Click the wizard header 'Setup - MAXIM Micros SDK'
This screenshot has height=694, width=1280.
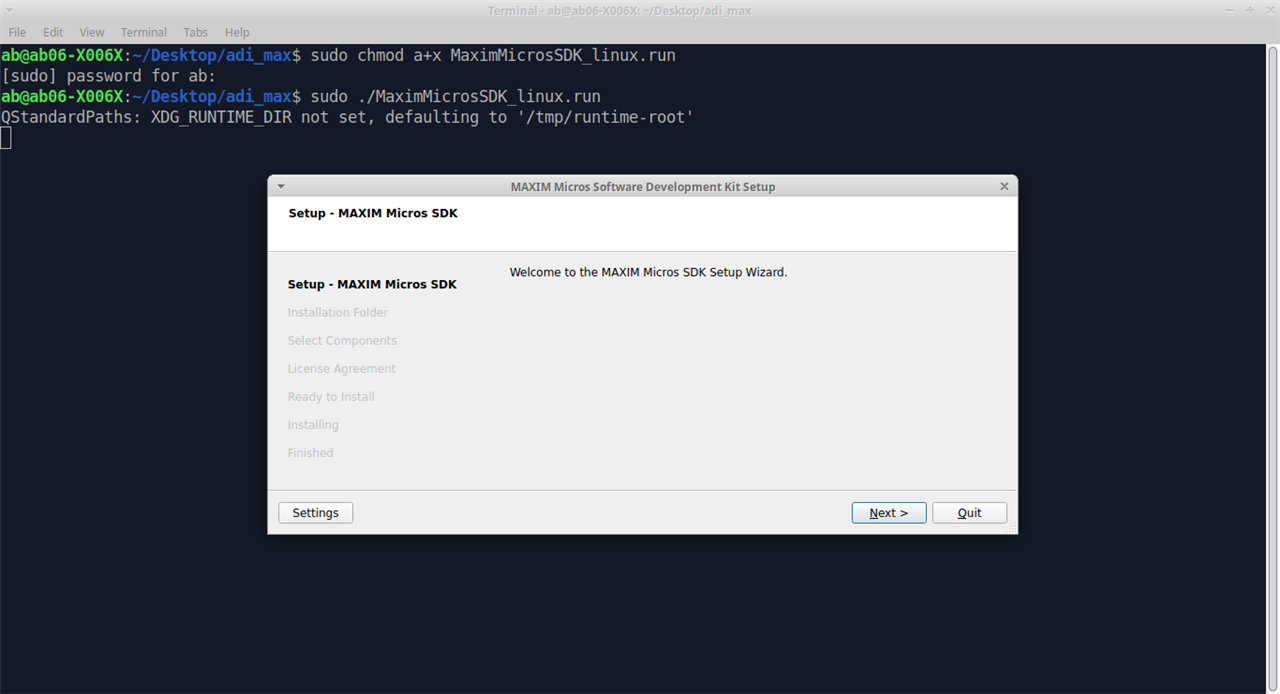373,213
